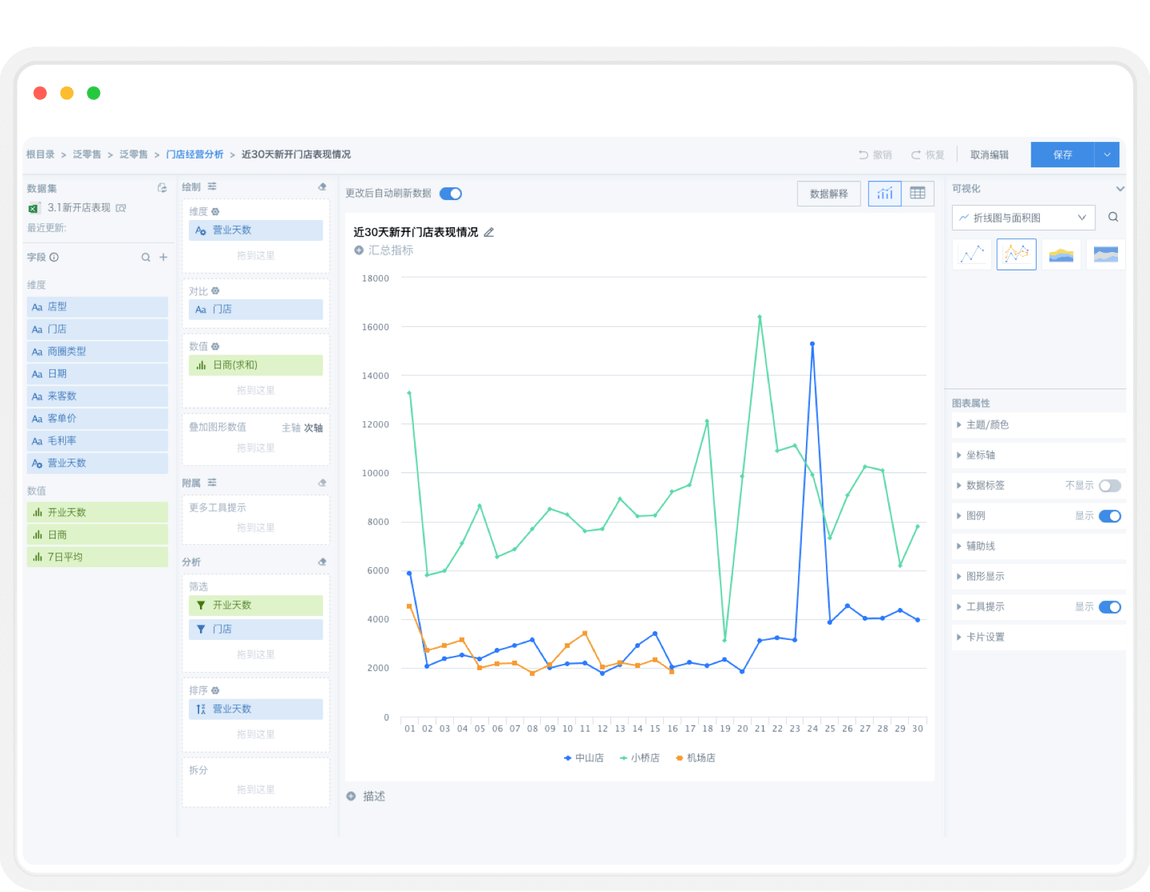Screen dimensions: 1150x892
Task: Open the save button dropdown arrow
Action: (1106, 155)
